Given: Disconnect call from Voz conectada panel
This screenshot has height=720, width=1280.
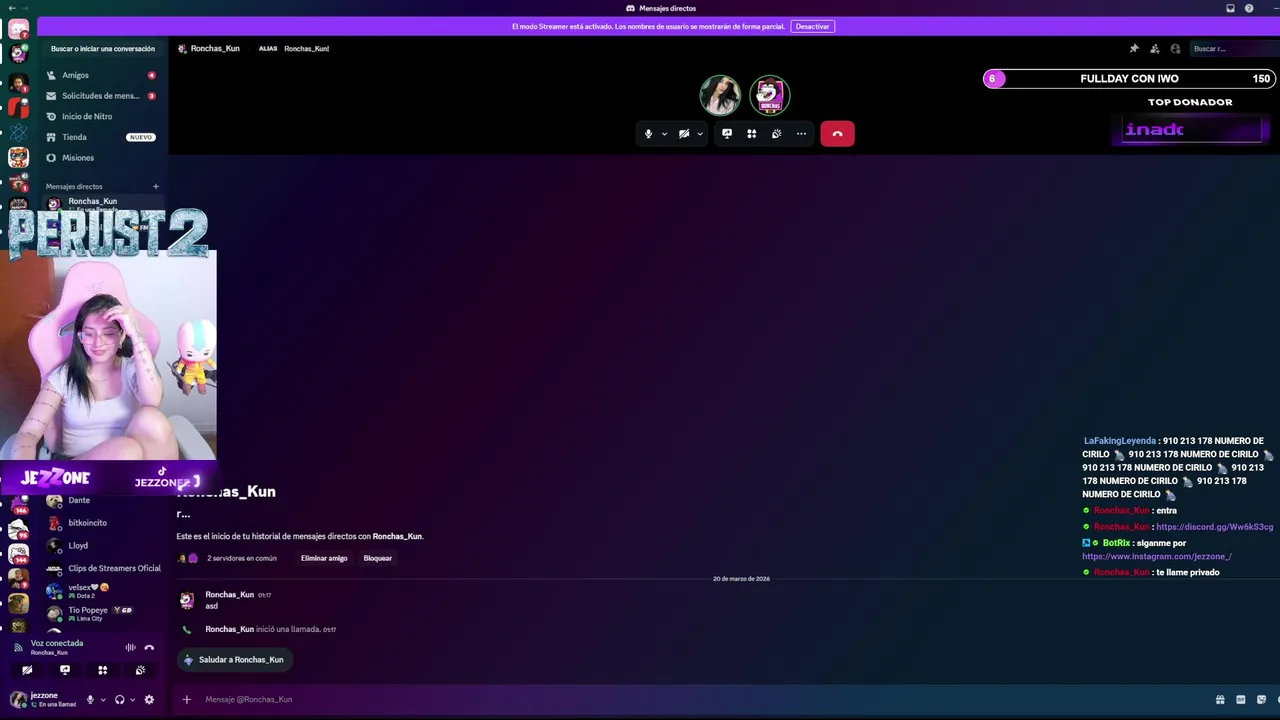Looking at the screenshot, I should (x=149, y=647).
